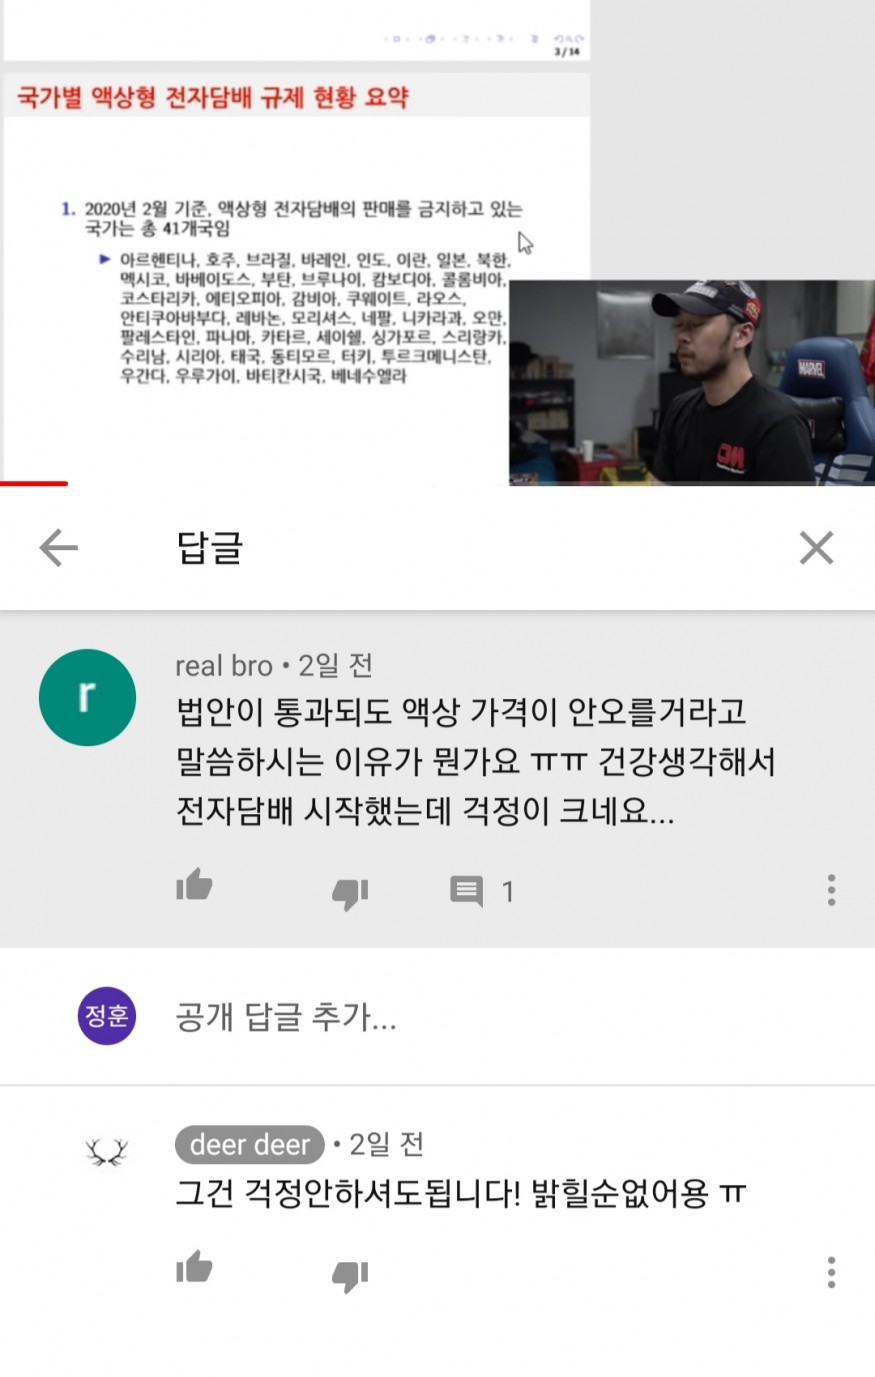Go back using the arrow beside 답글
Screen dimensions: 875x1377
click(x=58, y=548)
